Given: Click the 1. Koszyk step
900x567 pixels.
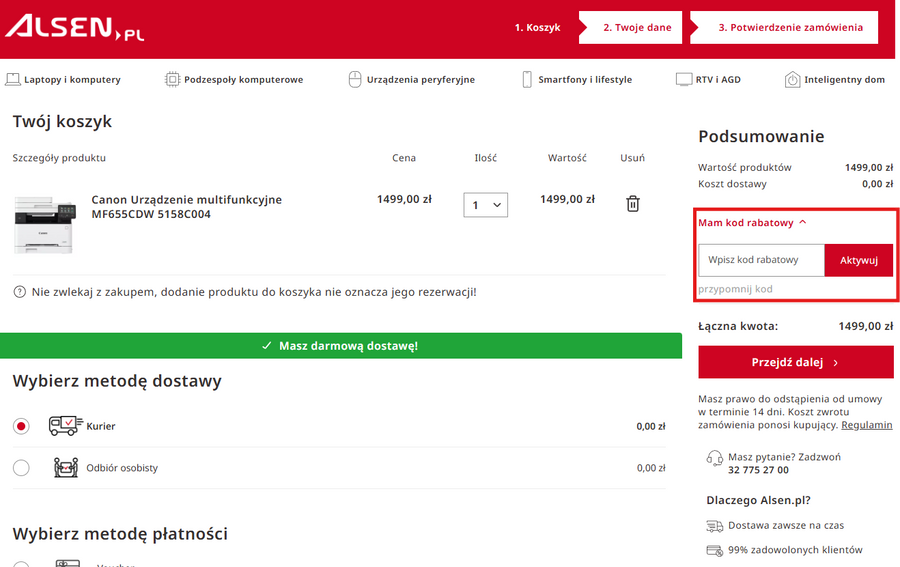Looking at the screenshot, I should coord(537,28).
